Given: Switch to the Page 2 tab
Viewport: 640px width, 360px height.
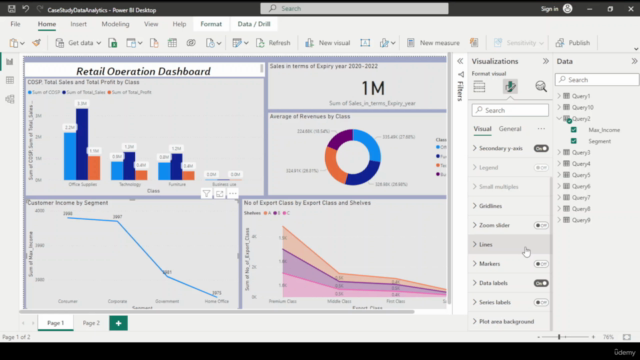Looking at the screenshot, I should pyautogui.click(x=91, y=323).
